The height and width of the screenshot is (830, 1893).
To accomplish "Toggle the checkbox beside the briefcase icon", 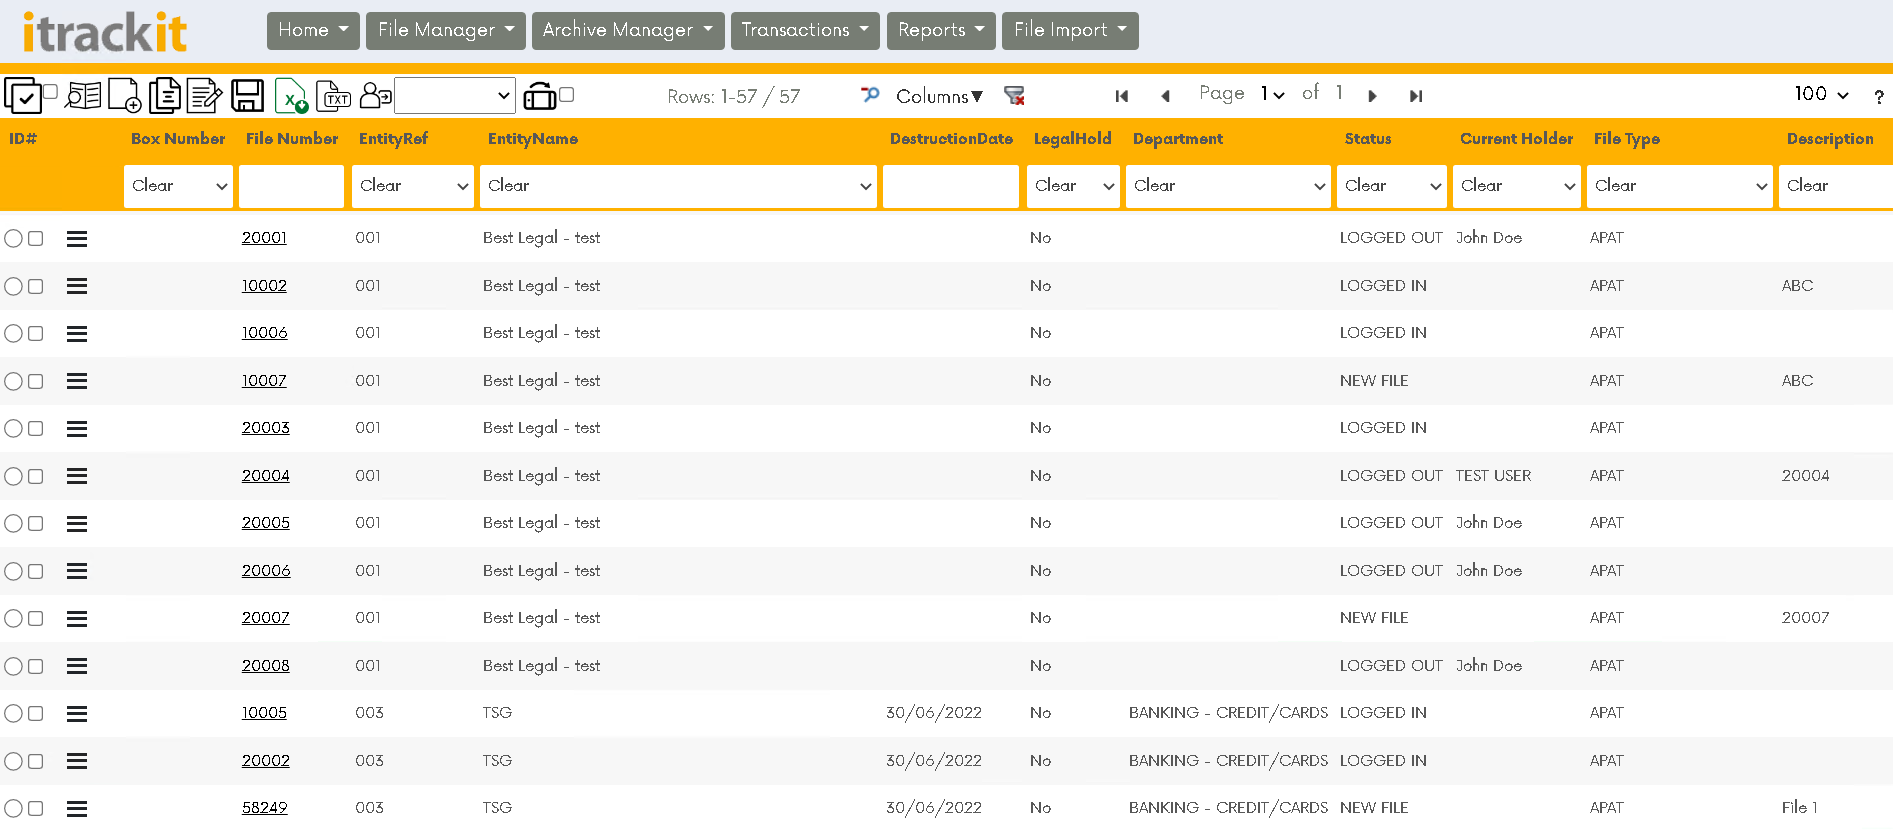I will coord(566,94).
